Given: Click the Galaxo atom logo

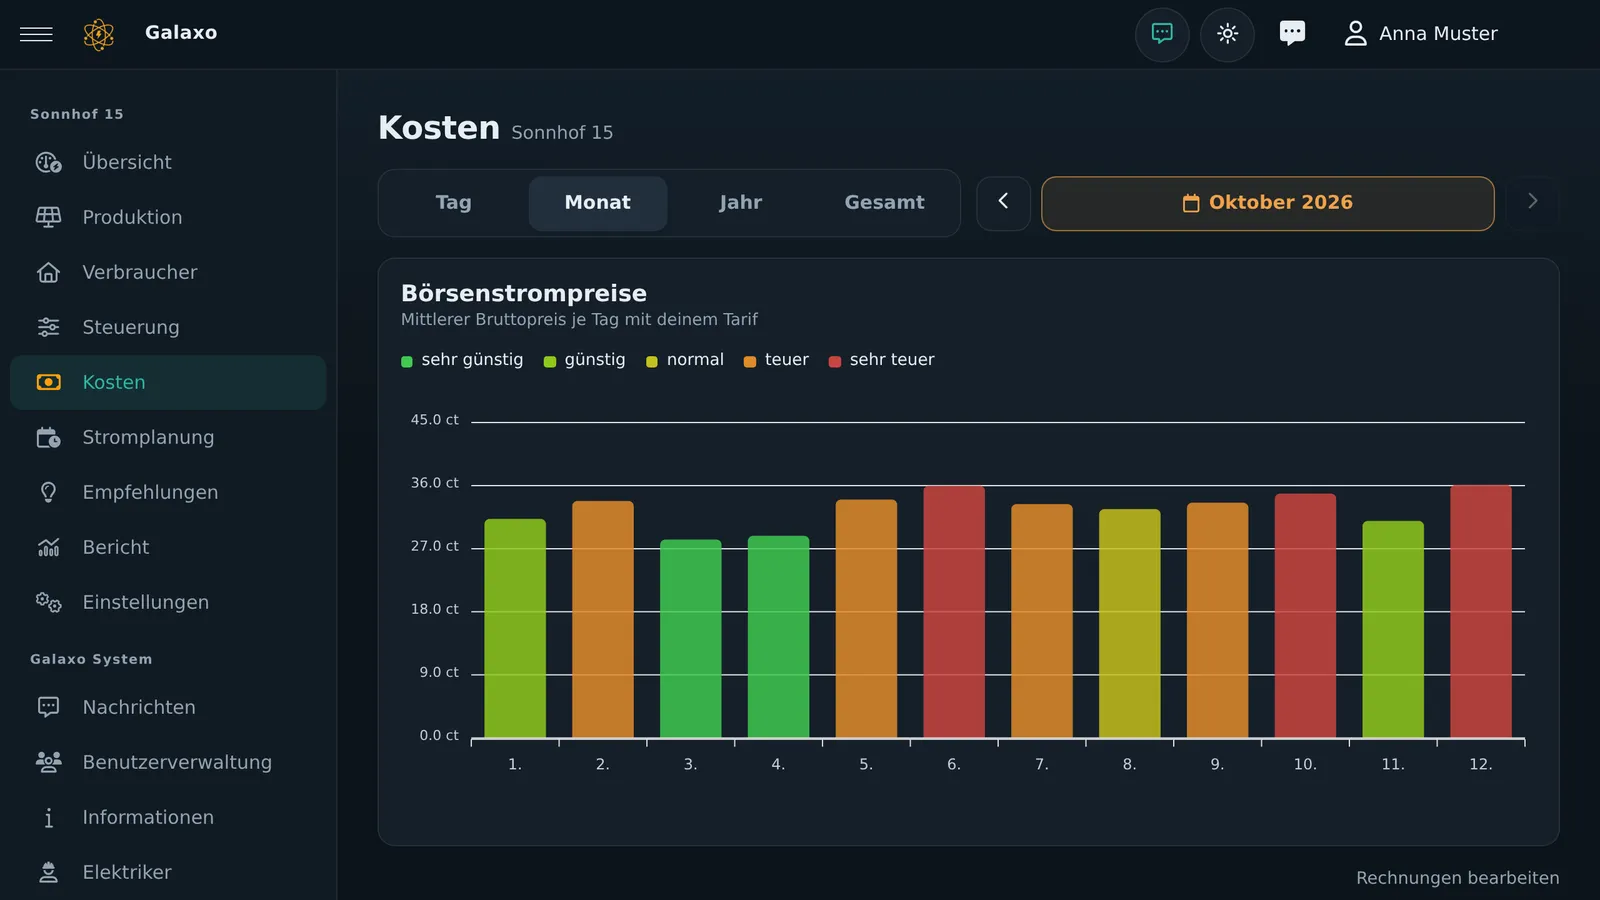Looking at the screenshot, I should (99, 34).
